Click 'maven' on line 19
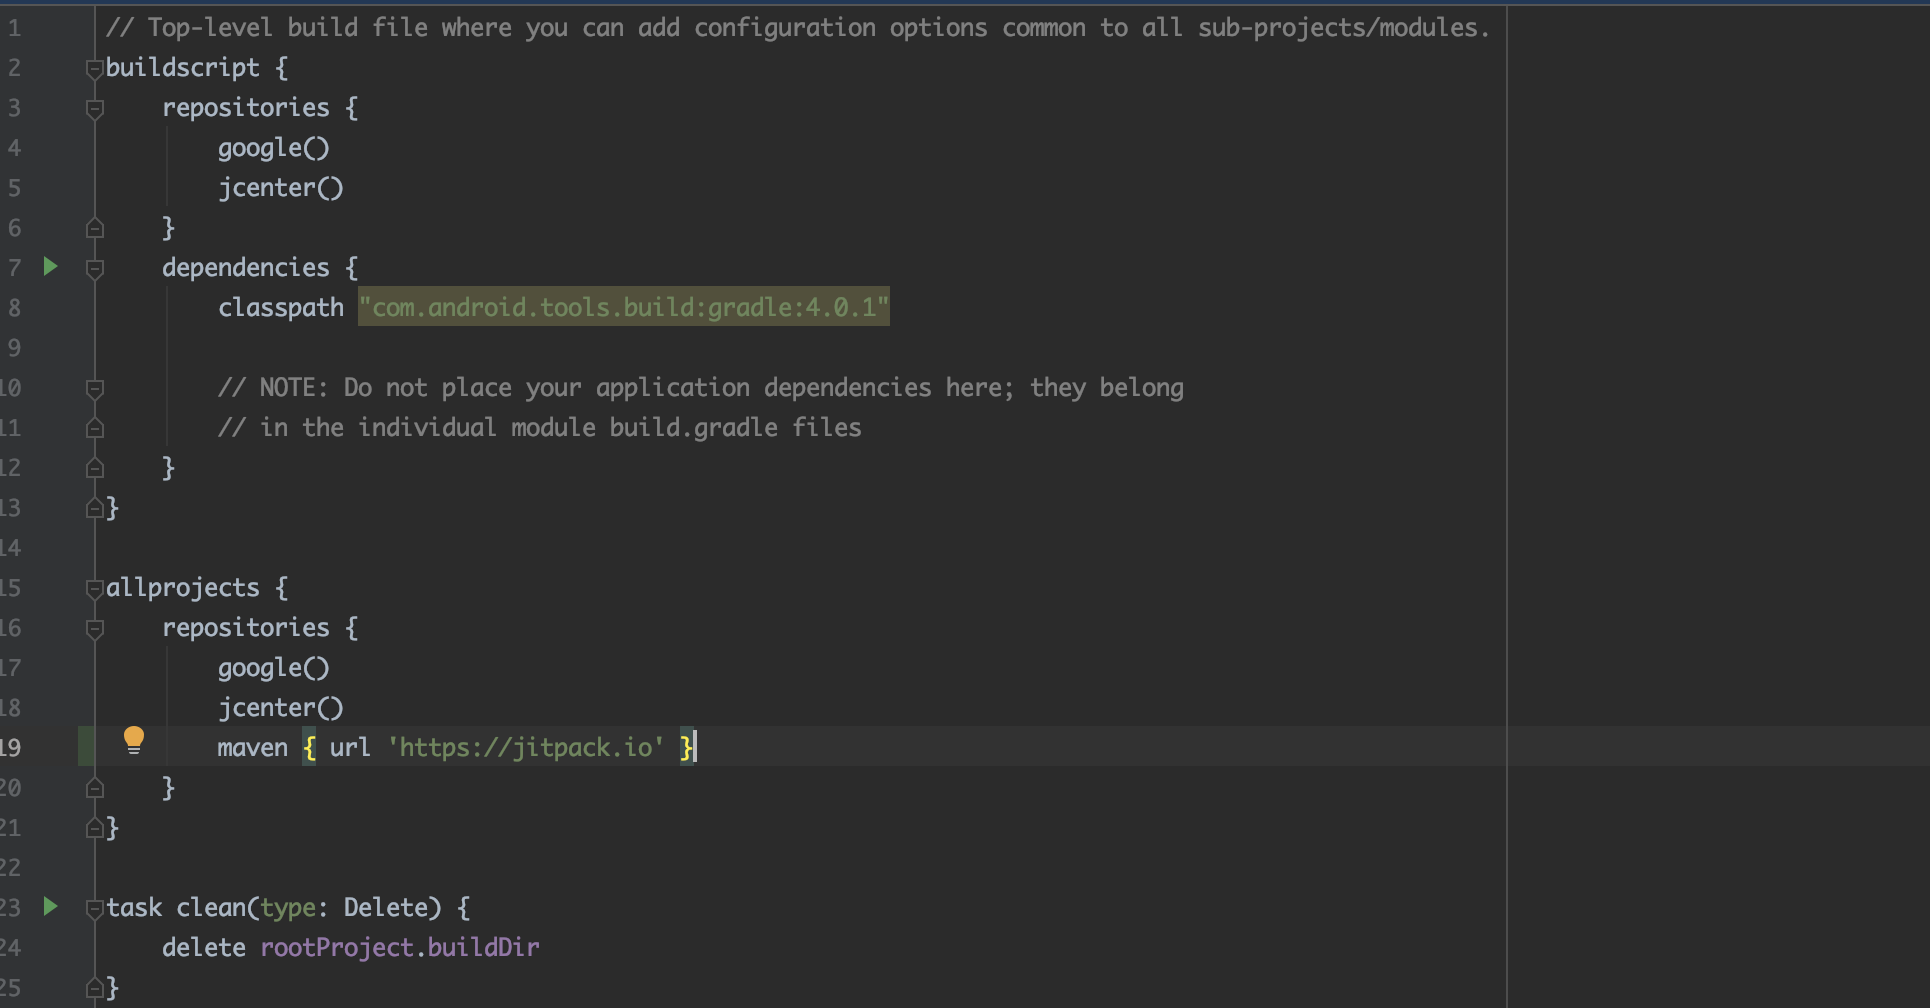Screen dimensions: 1930x1008 pyautogui.click(x=253, y=747)
